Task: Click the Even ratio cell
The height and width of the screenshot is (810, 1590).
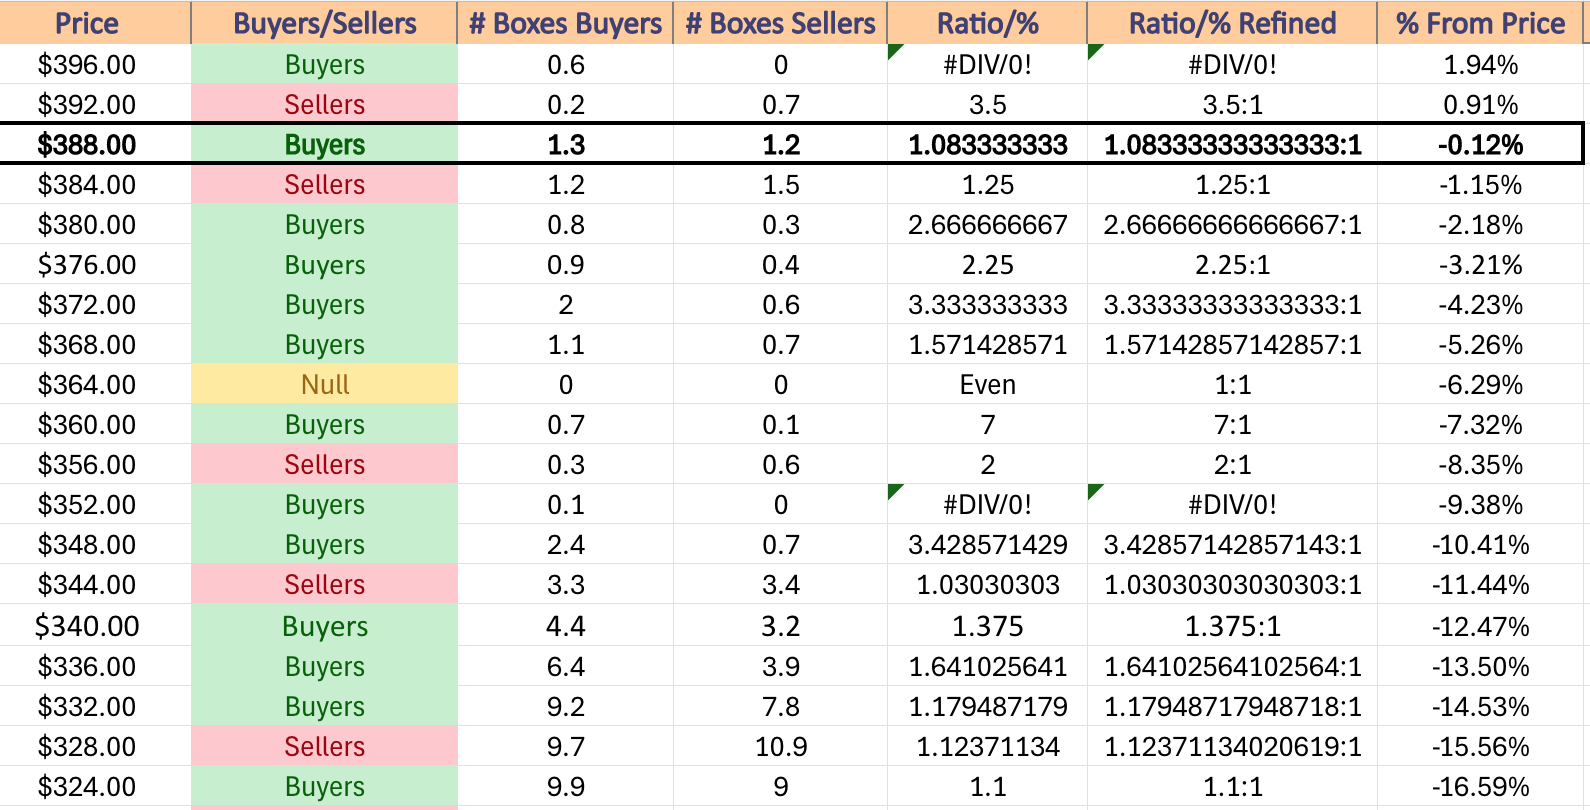Action: pos(987,385)
